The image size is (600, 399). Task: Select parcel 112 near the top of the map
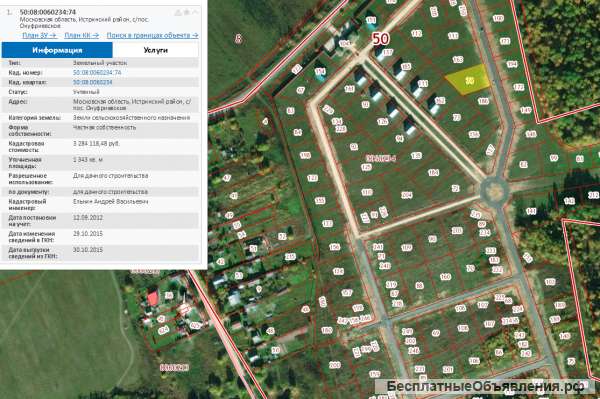tap(417, 34)
